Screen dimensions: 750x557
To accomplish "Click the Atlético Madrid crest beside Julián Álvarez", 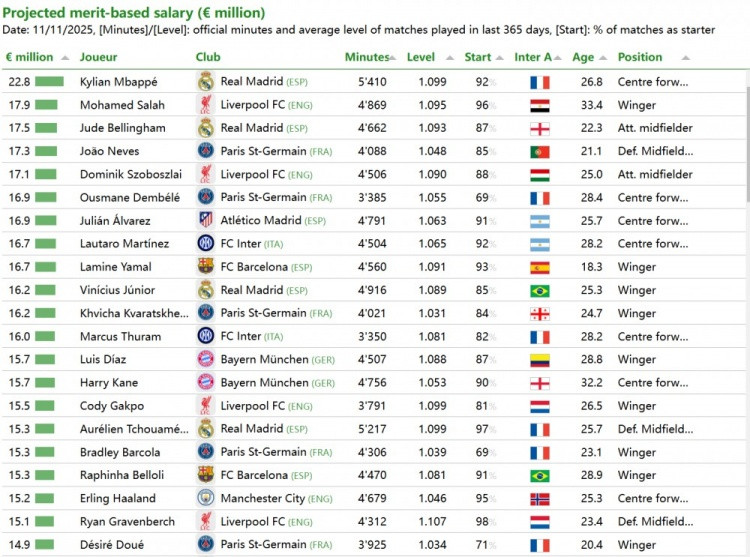I will coord(206,220).
